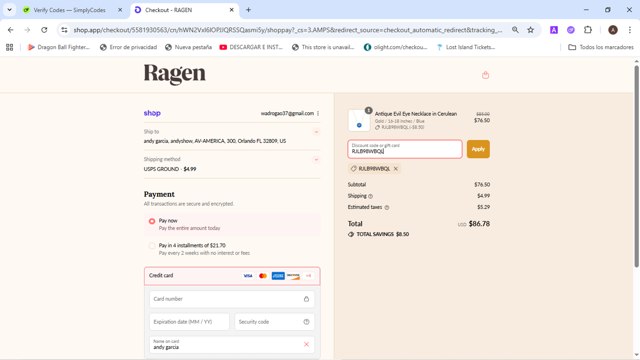Open the apps grid in bookmarks bar
This screenshot has width=640, height=360.
click(9, 47)
